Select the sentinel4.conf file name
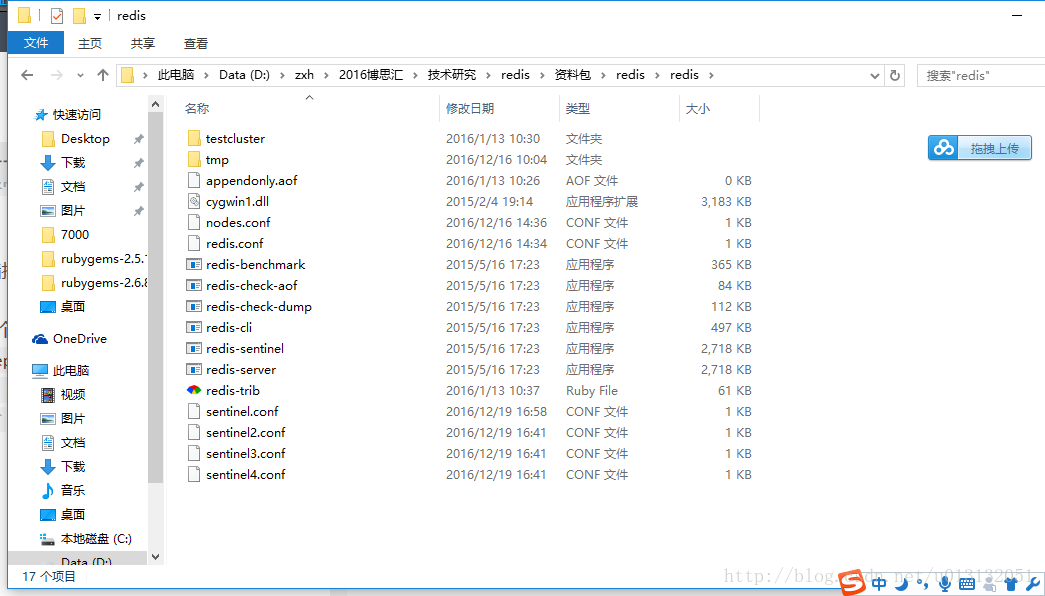 (x=245, y=475)
